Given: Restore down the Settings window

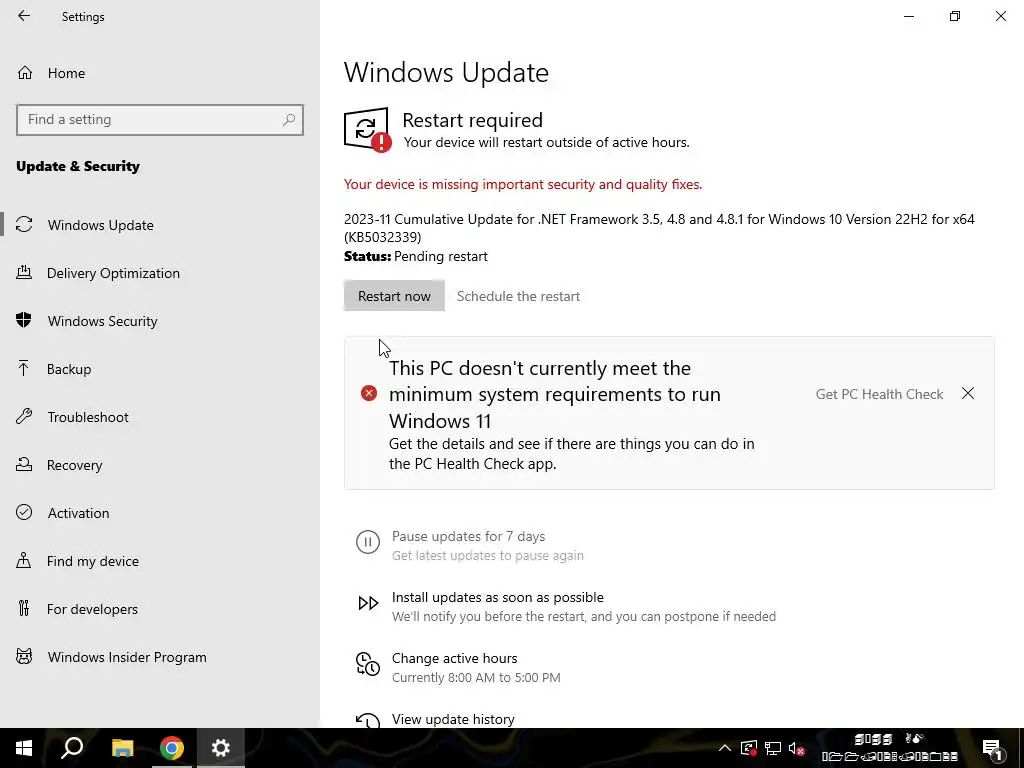Looking at the screenshot, I should click(955, 16).
